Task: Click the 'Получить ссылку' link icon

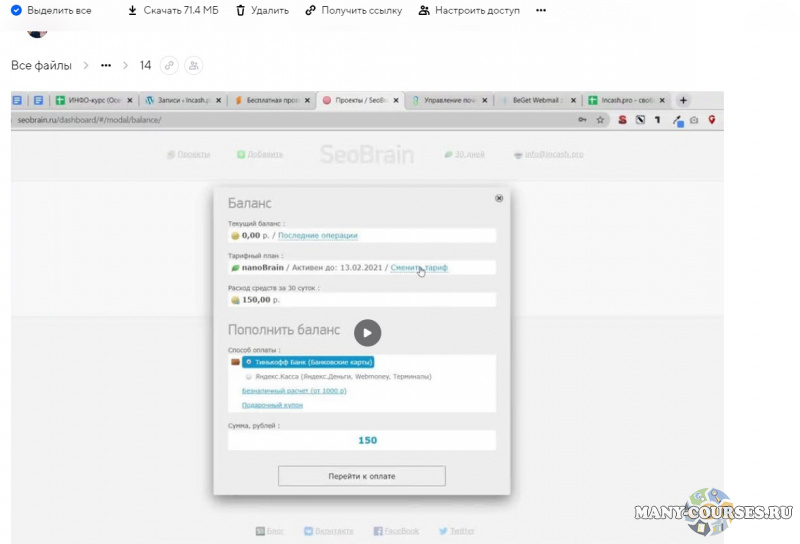Action: (x=310, y=10)
